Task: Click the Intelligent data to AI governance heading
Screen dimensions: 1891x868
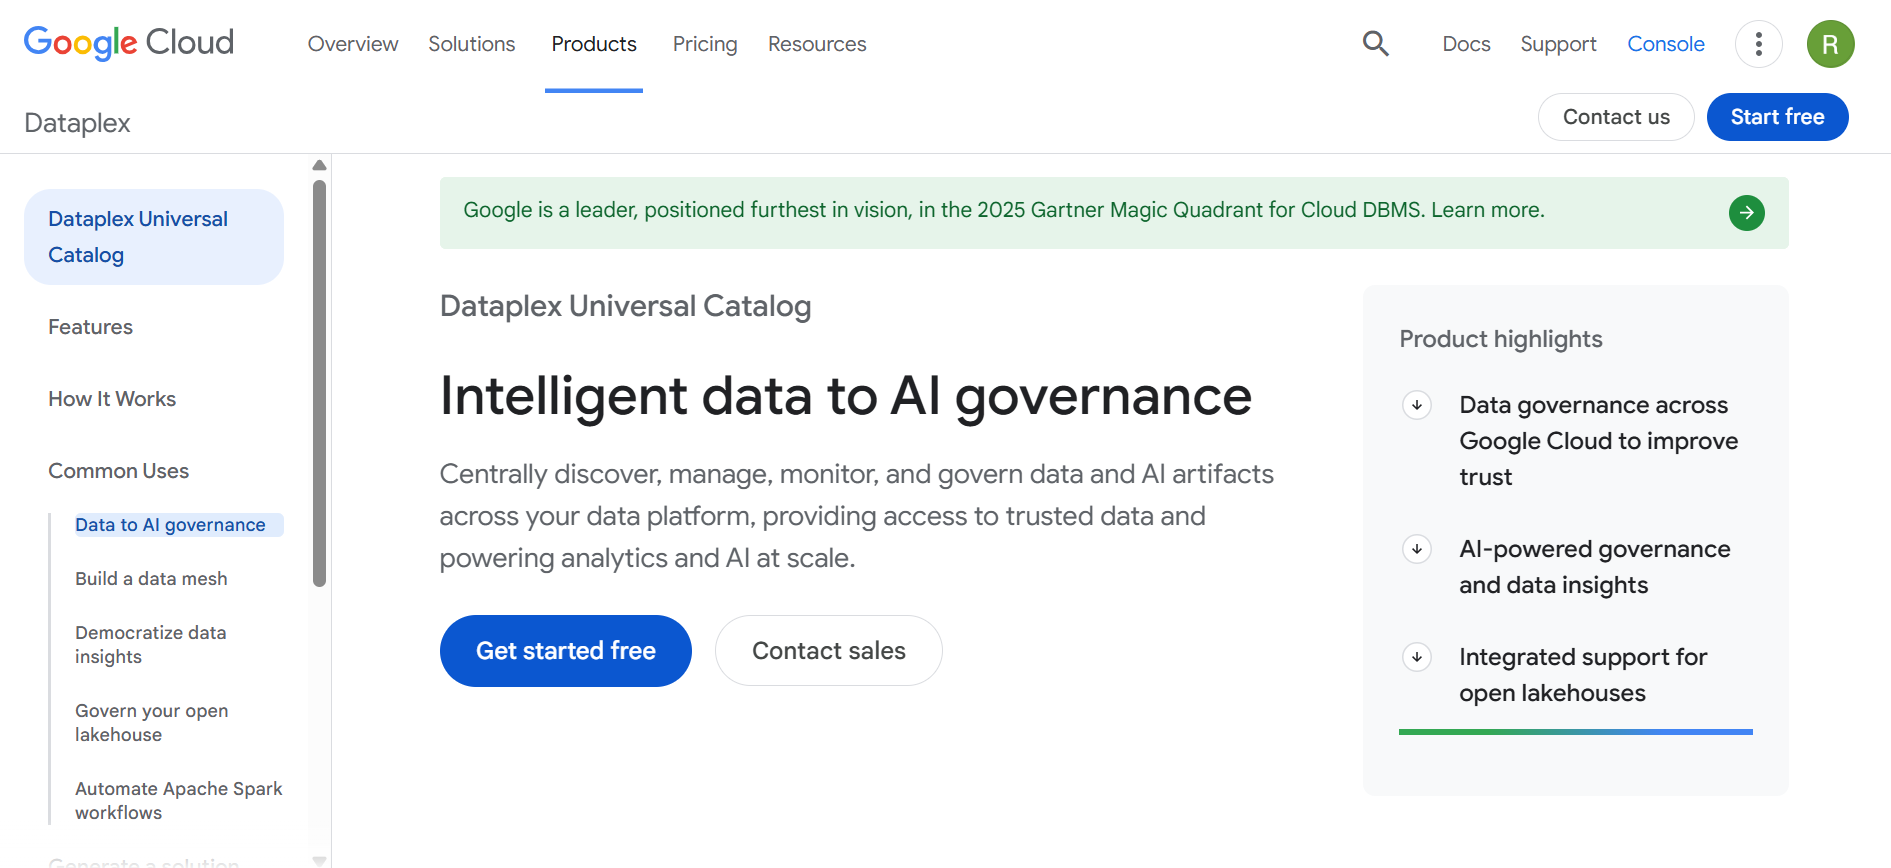Action: [846, 396]
